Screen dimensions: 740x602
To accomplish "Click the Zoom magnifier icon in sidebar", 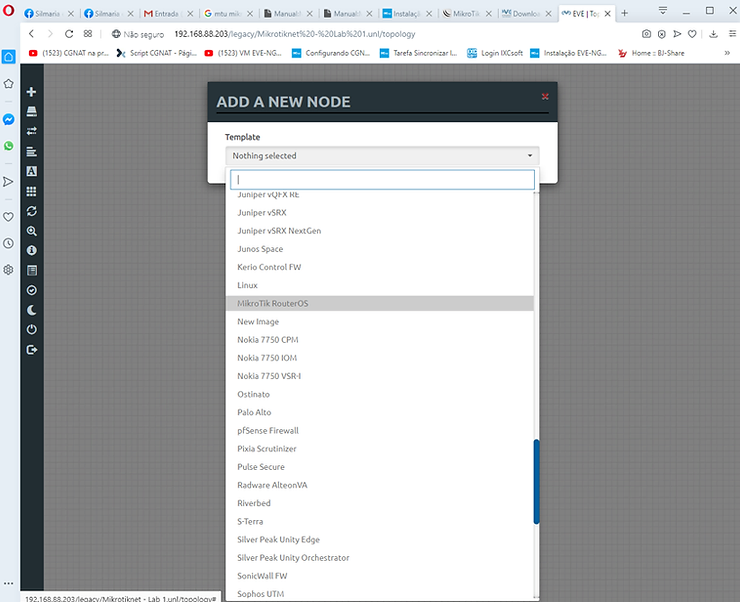I will click(32, 231).
